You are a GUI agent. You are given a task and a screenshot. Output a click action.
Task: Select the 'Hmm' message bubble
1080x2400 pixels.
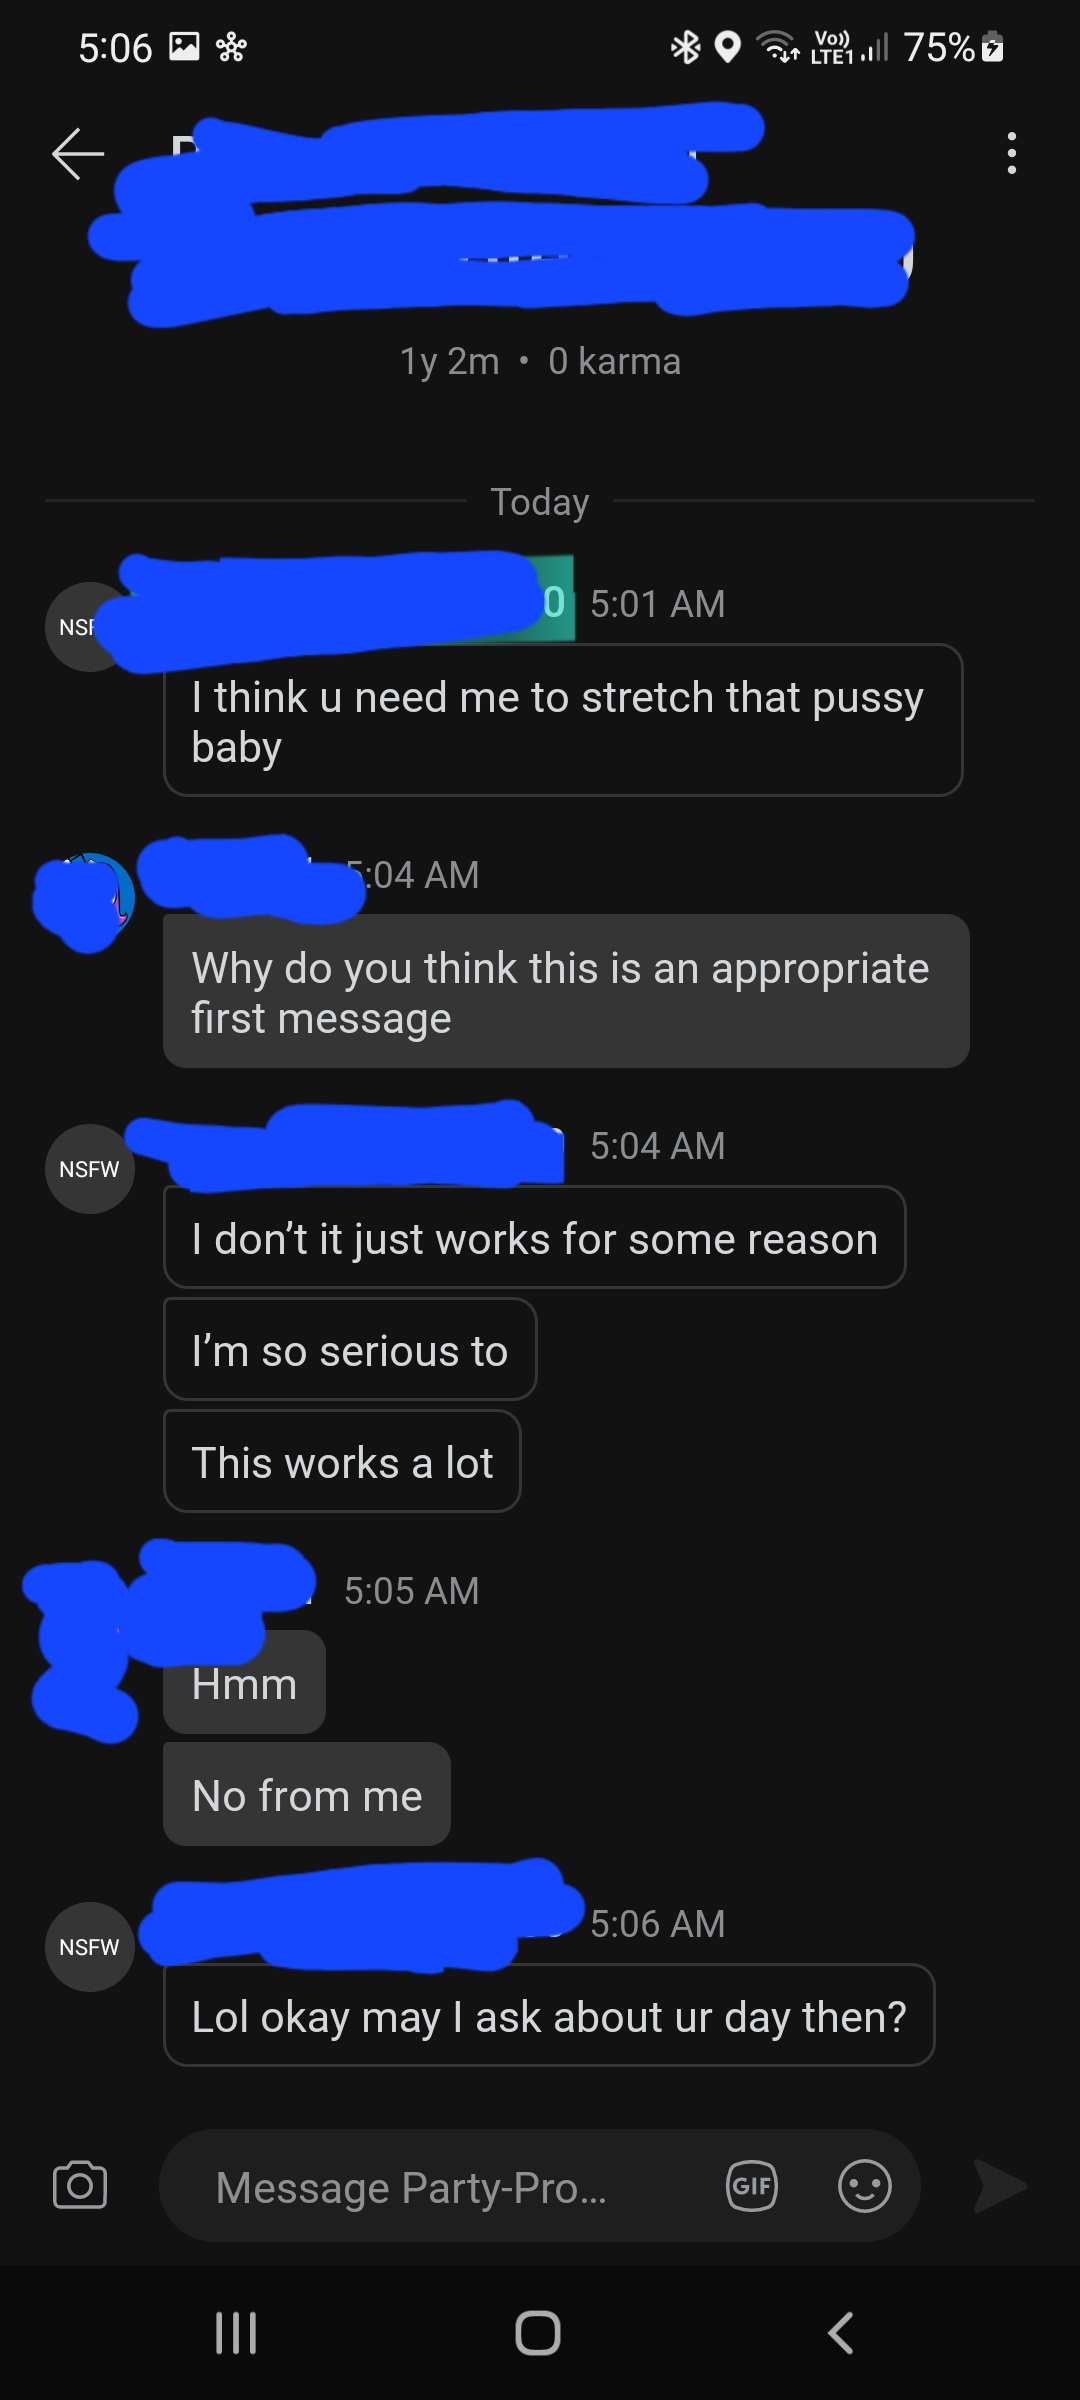244,1683
